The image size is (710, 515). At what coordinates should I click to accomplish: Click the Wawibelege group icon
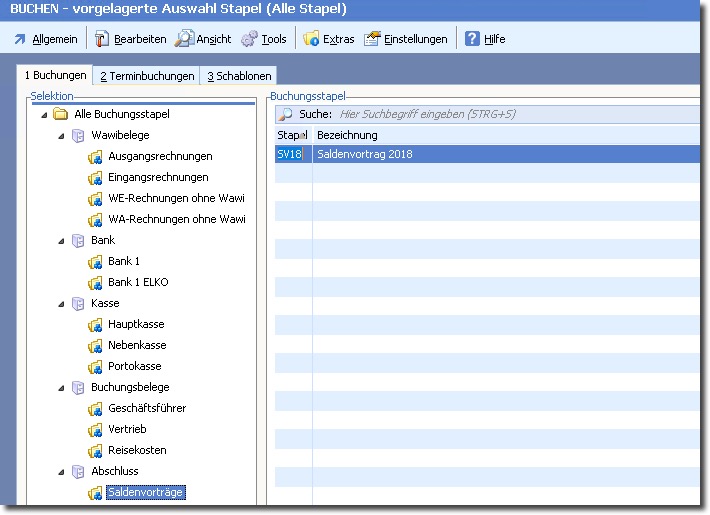(x=78, y=136)
